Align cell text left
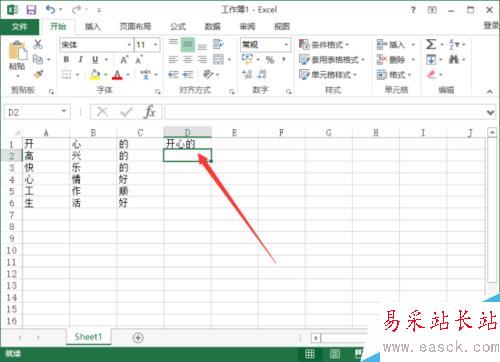The width and height of the screenshot is (500, 362). pyautogui.click(x=173, y=60)
